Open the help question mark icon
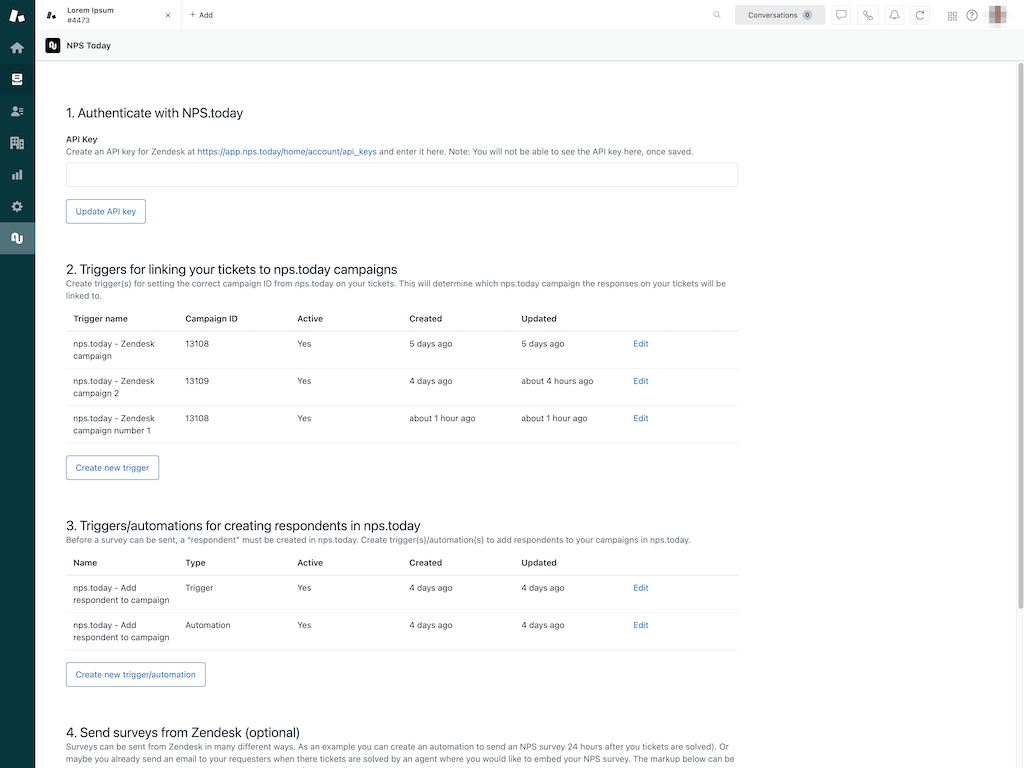 pyautogui.click(x=972, y=15)
